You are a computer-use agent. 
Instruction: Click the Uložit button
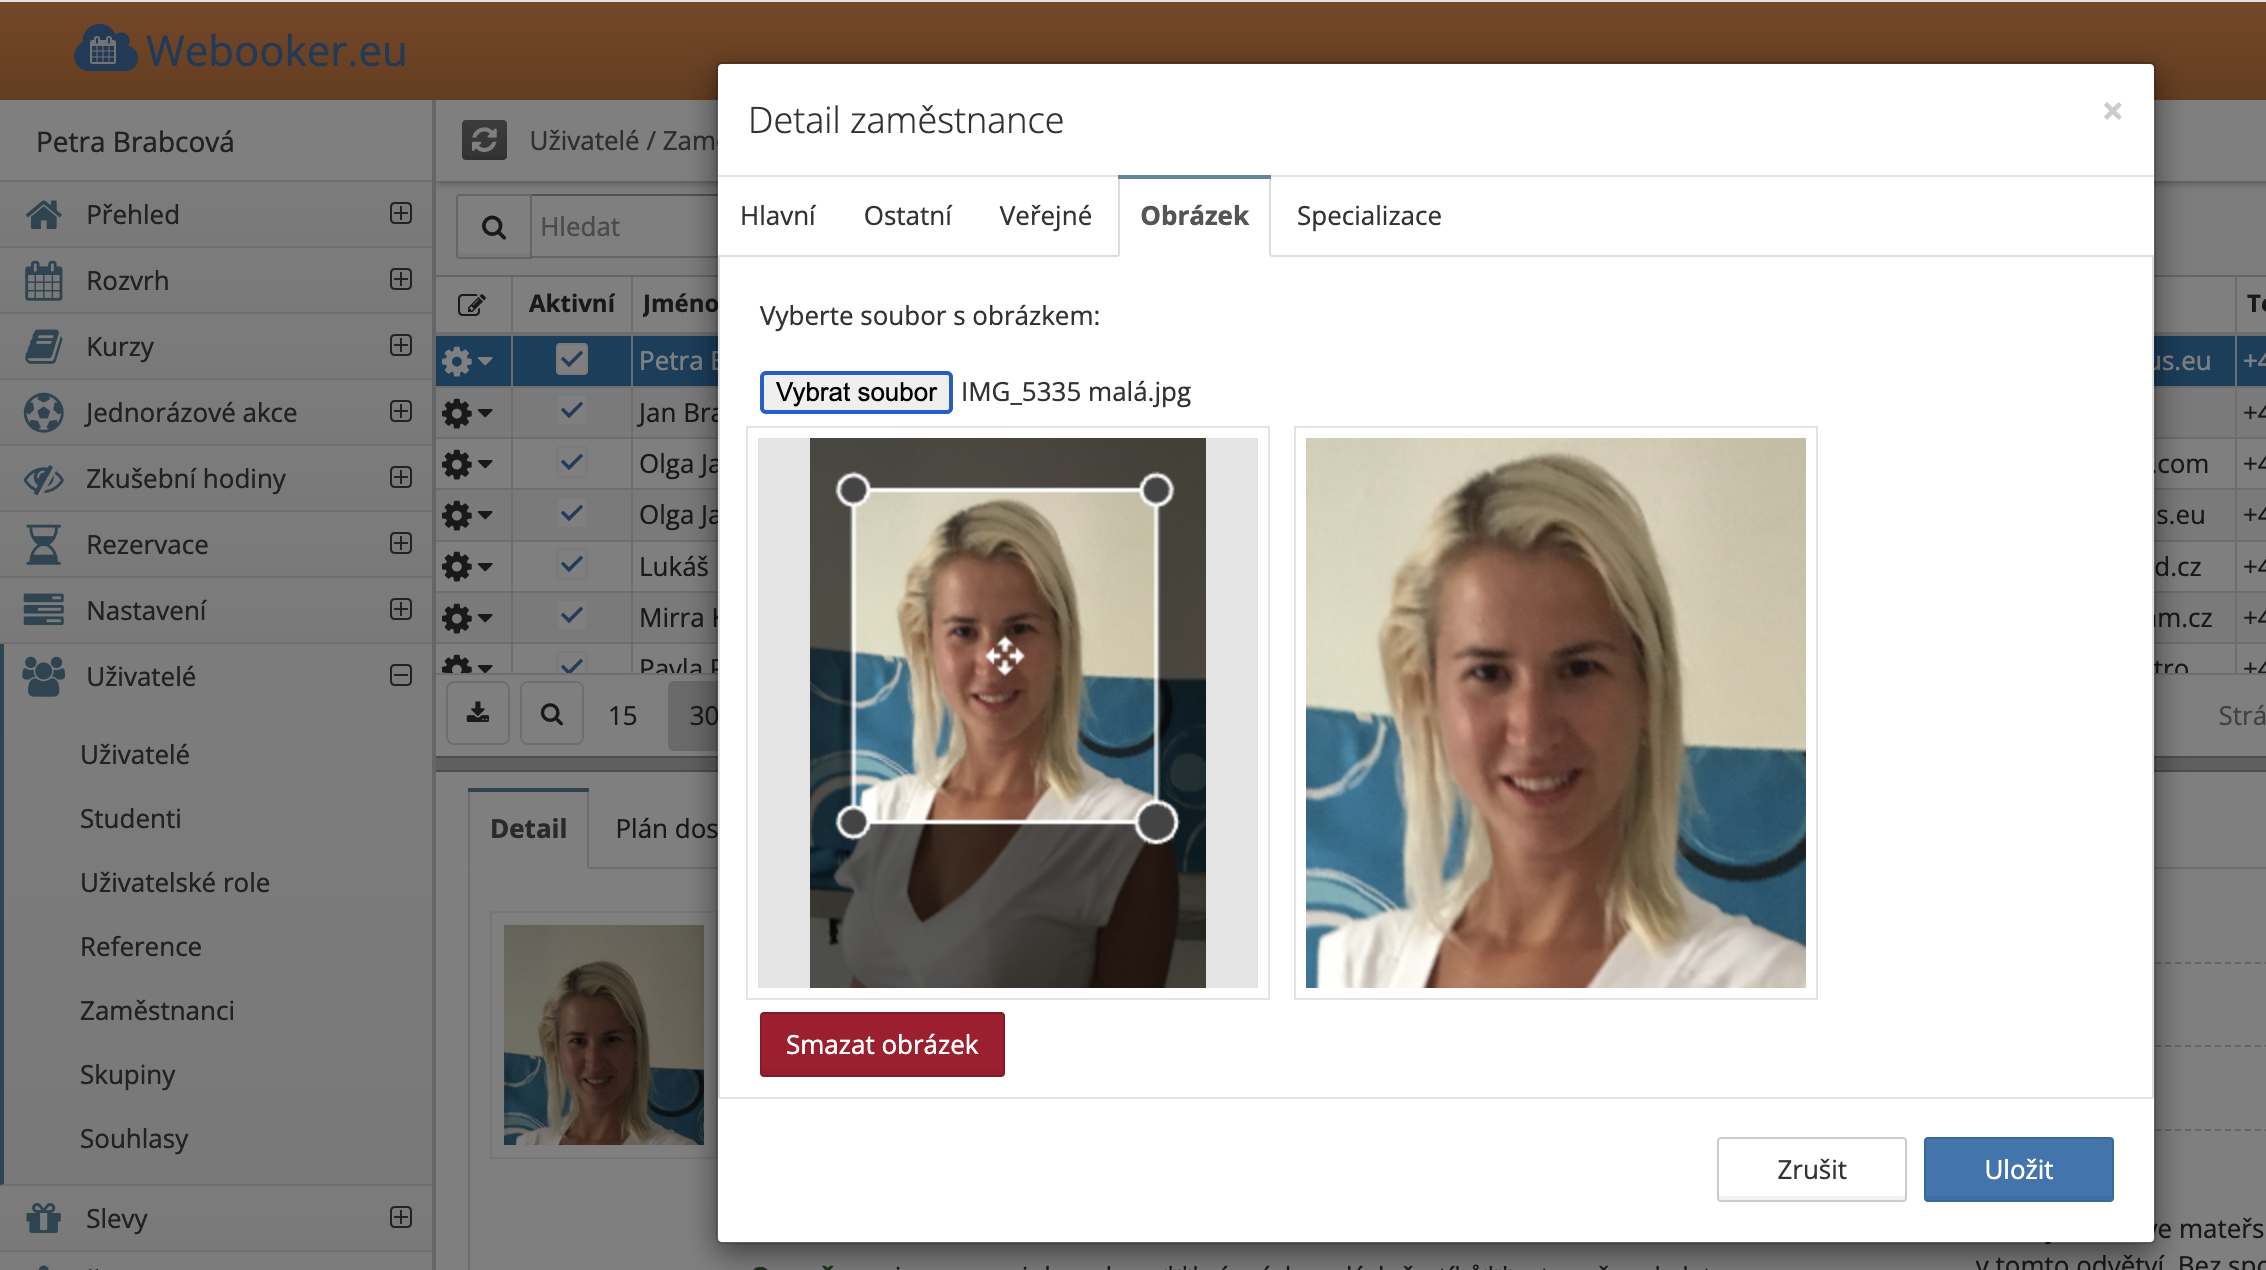(x=2018, y=1169)
